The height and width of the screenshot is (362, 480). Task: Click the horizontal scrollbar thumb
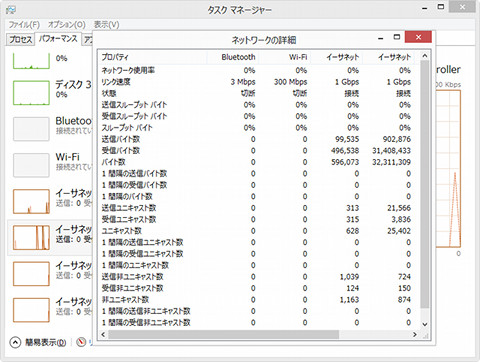point(223,334)
